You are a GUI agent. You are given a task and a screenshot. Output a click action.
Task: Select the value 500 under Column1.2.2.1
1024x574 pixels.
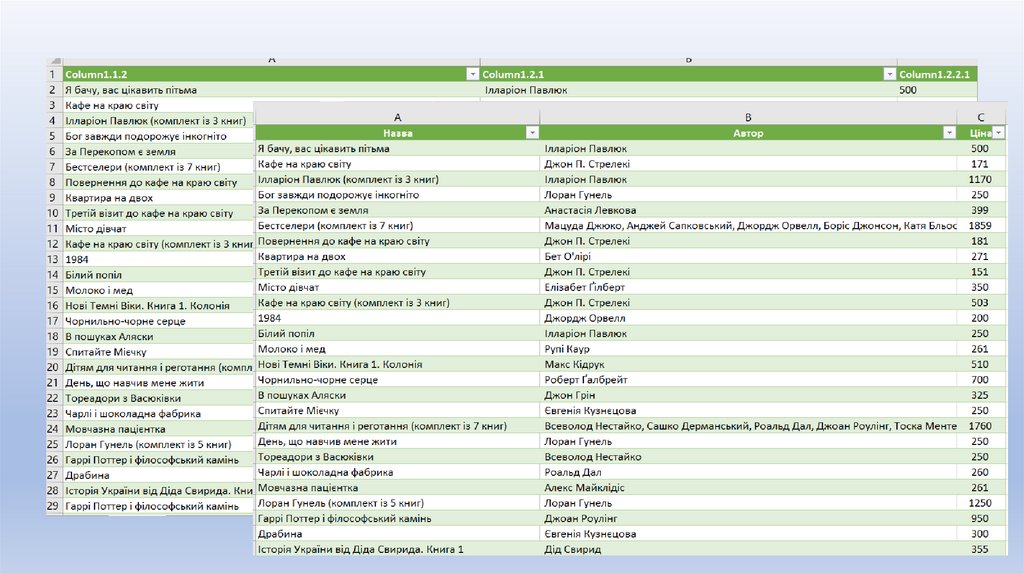(x=908, y=90)
